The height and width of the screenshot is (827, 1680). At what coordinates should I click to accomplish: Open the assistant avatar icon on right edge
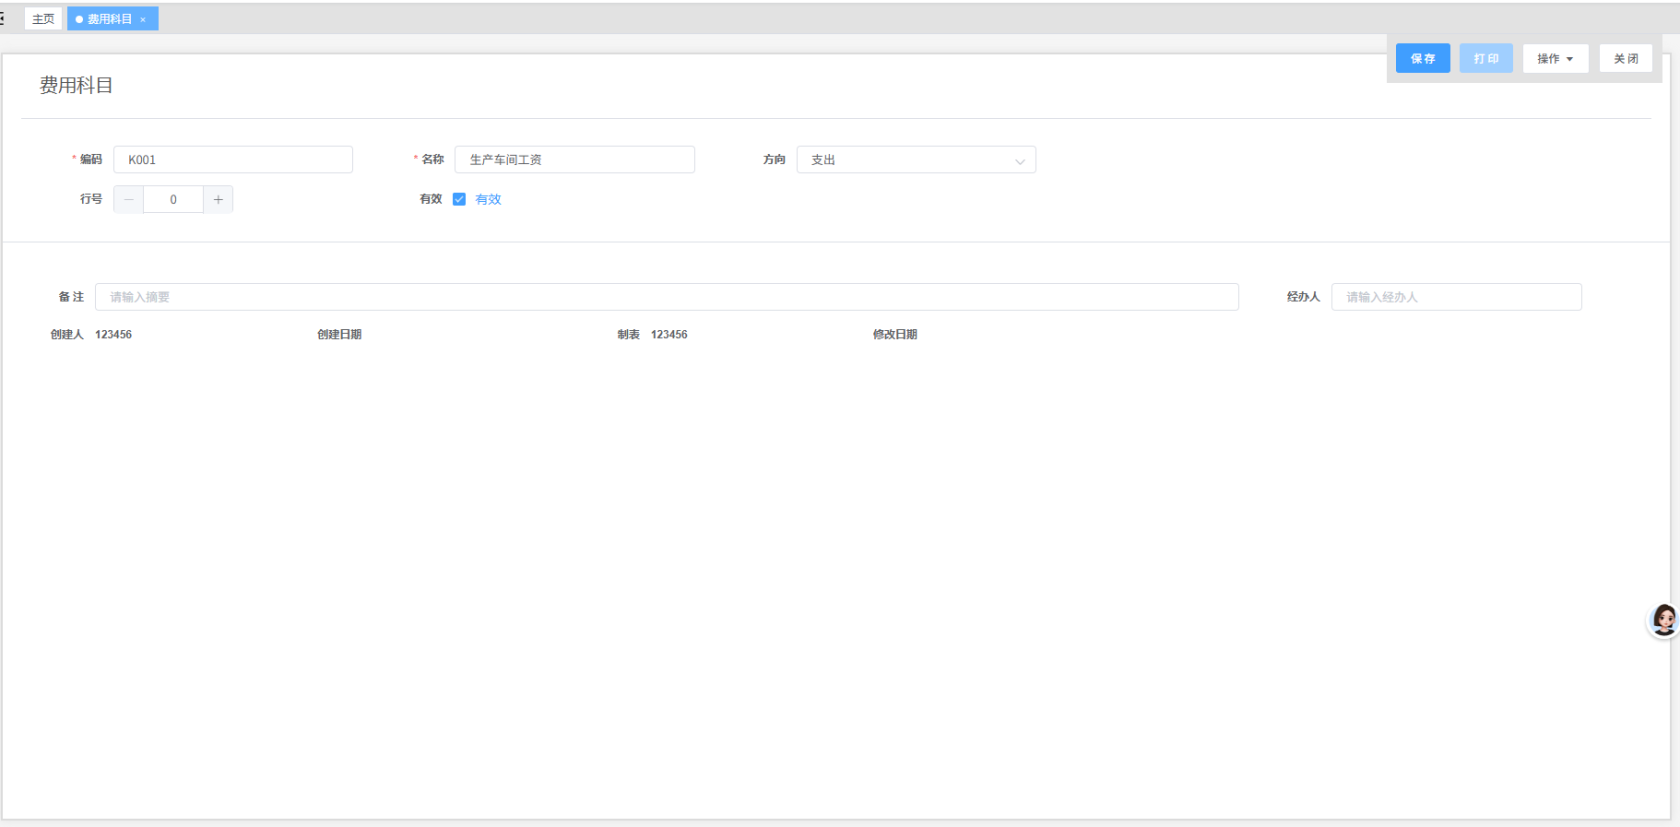pyautogui.click(x=1663, y=620)
